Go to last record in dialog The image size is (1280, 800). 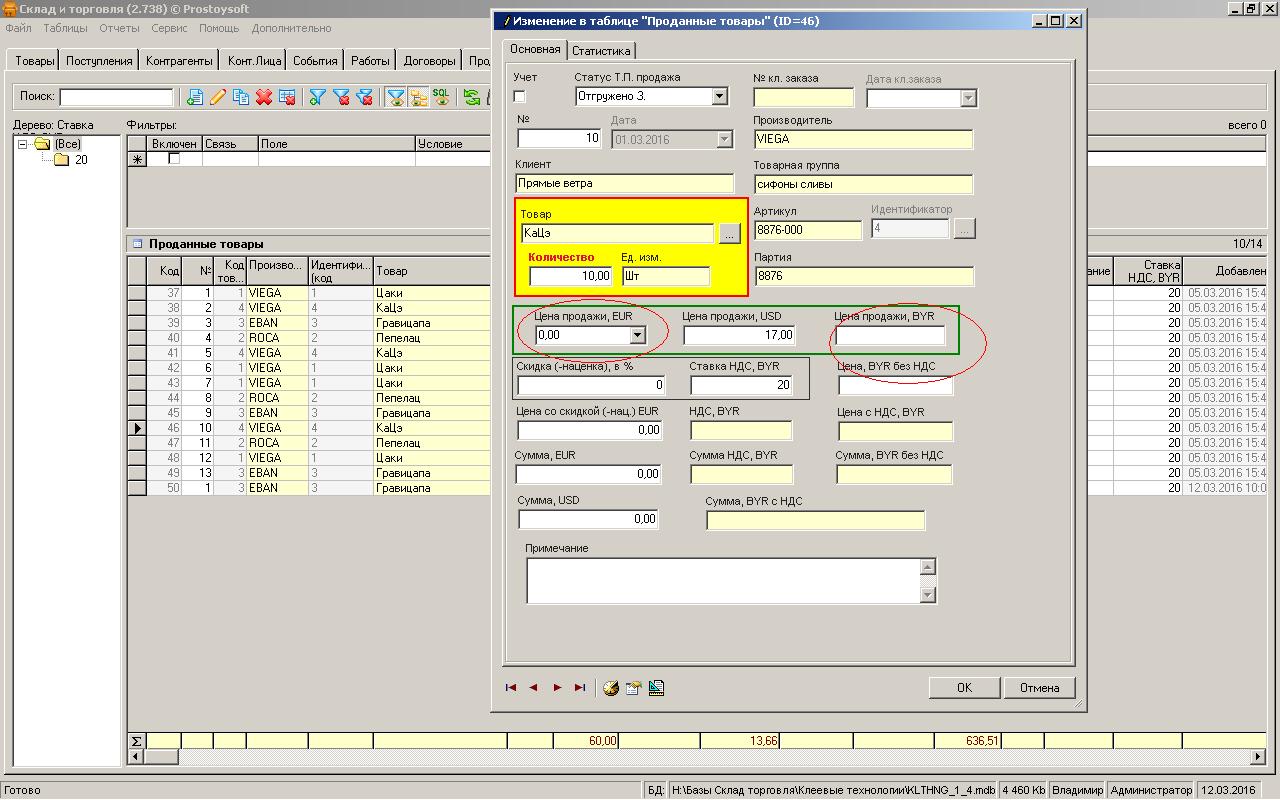pos(579,688)
